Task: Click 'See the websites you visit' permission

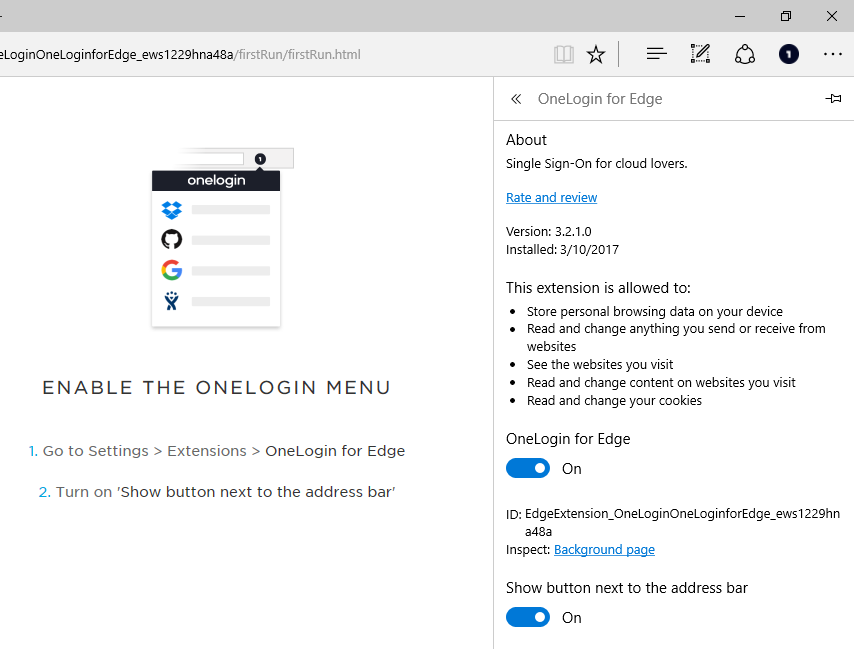Action: point(600,364)
